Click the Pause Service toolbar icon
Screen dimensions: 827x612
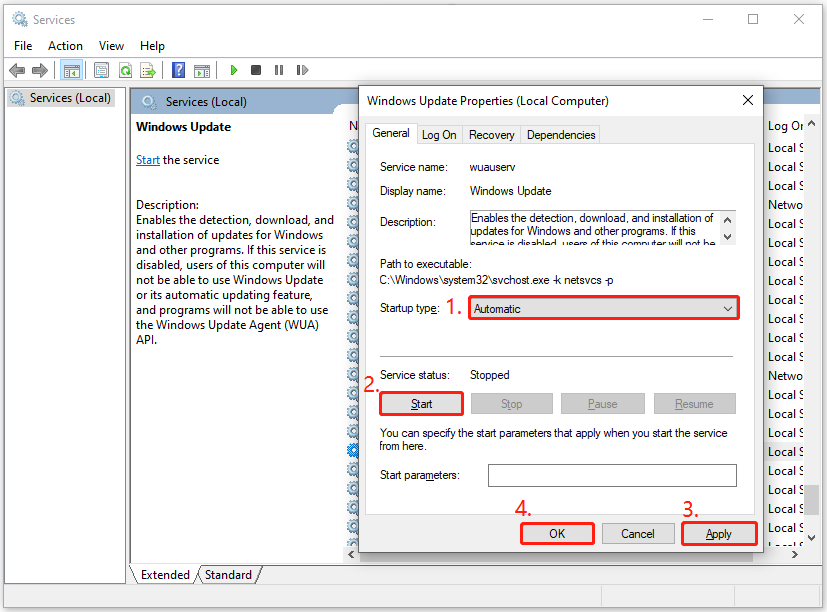(x=279, y=70)
